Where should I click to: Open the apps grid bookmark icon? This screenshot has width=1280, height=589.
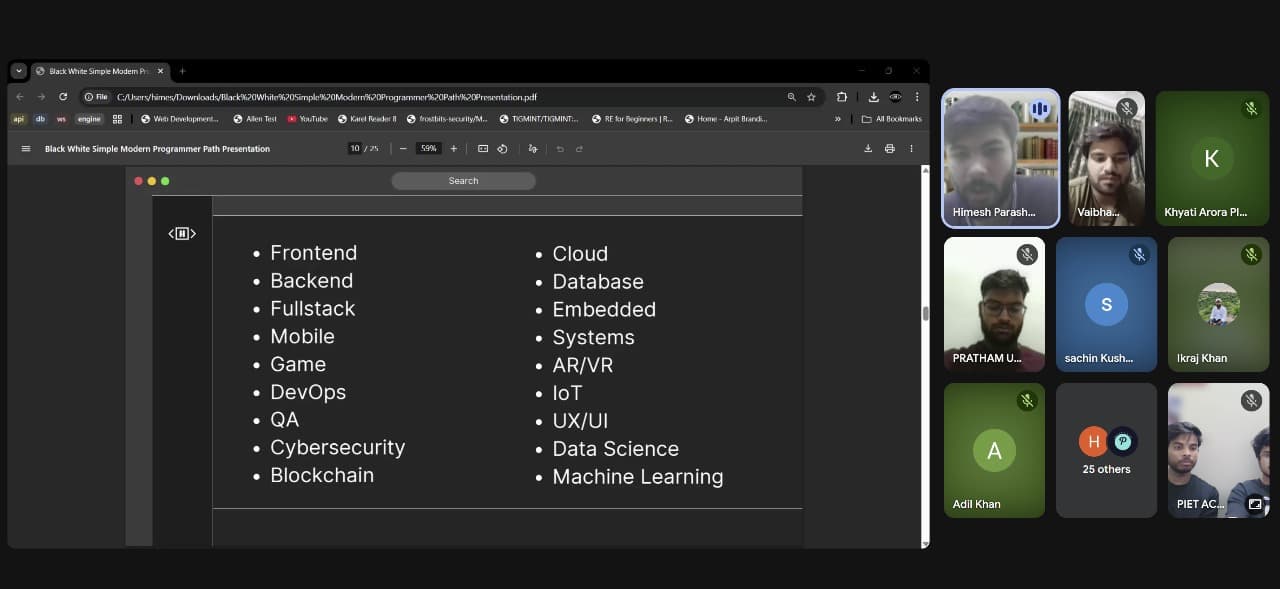point(117,119)
